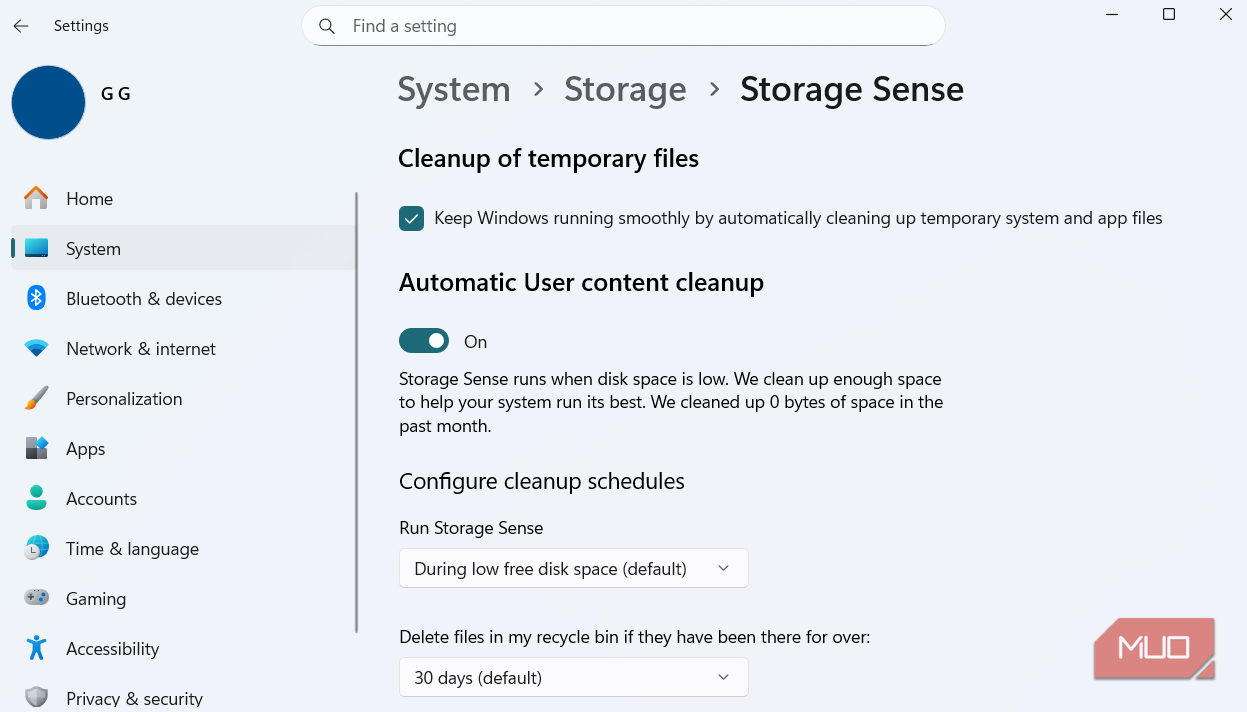The width and height of the screenshot is (1247, 712).
Task: Click the search magnifier icon
Action: pos(327,26)
